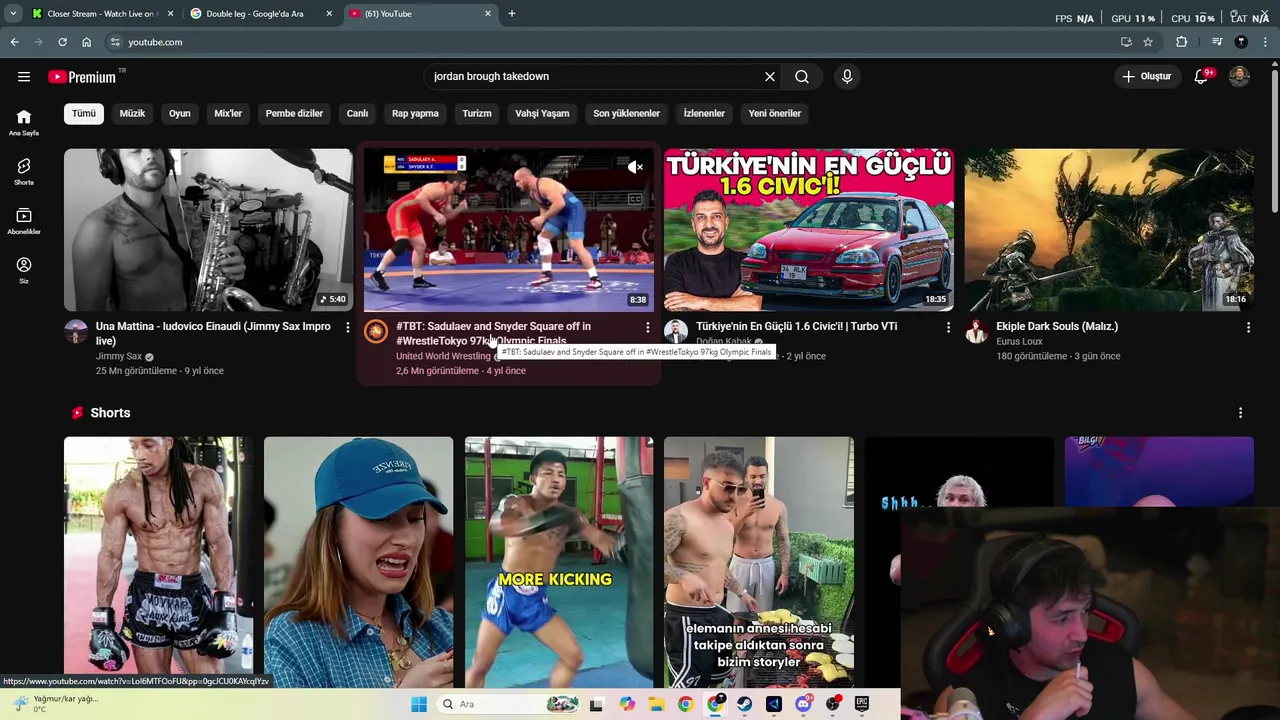The image size is (1280, 720).
Task: Select the Yeni öneriler filter chip
Action: [775, 113]
